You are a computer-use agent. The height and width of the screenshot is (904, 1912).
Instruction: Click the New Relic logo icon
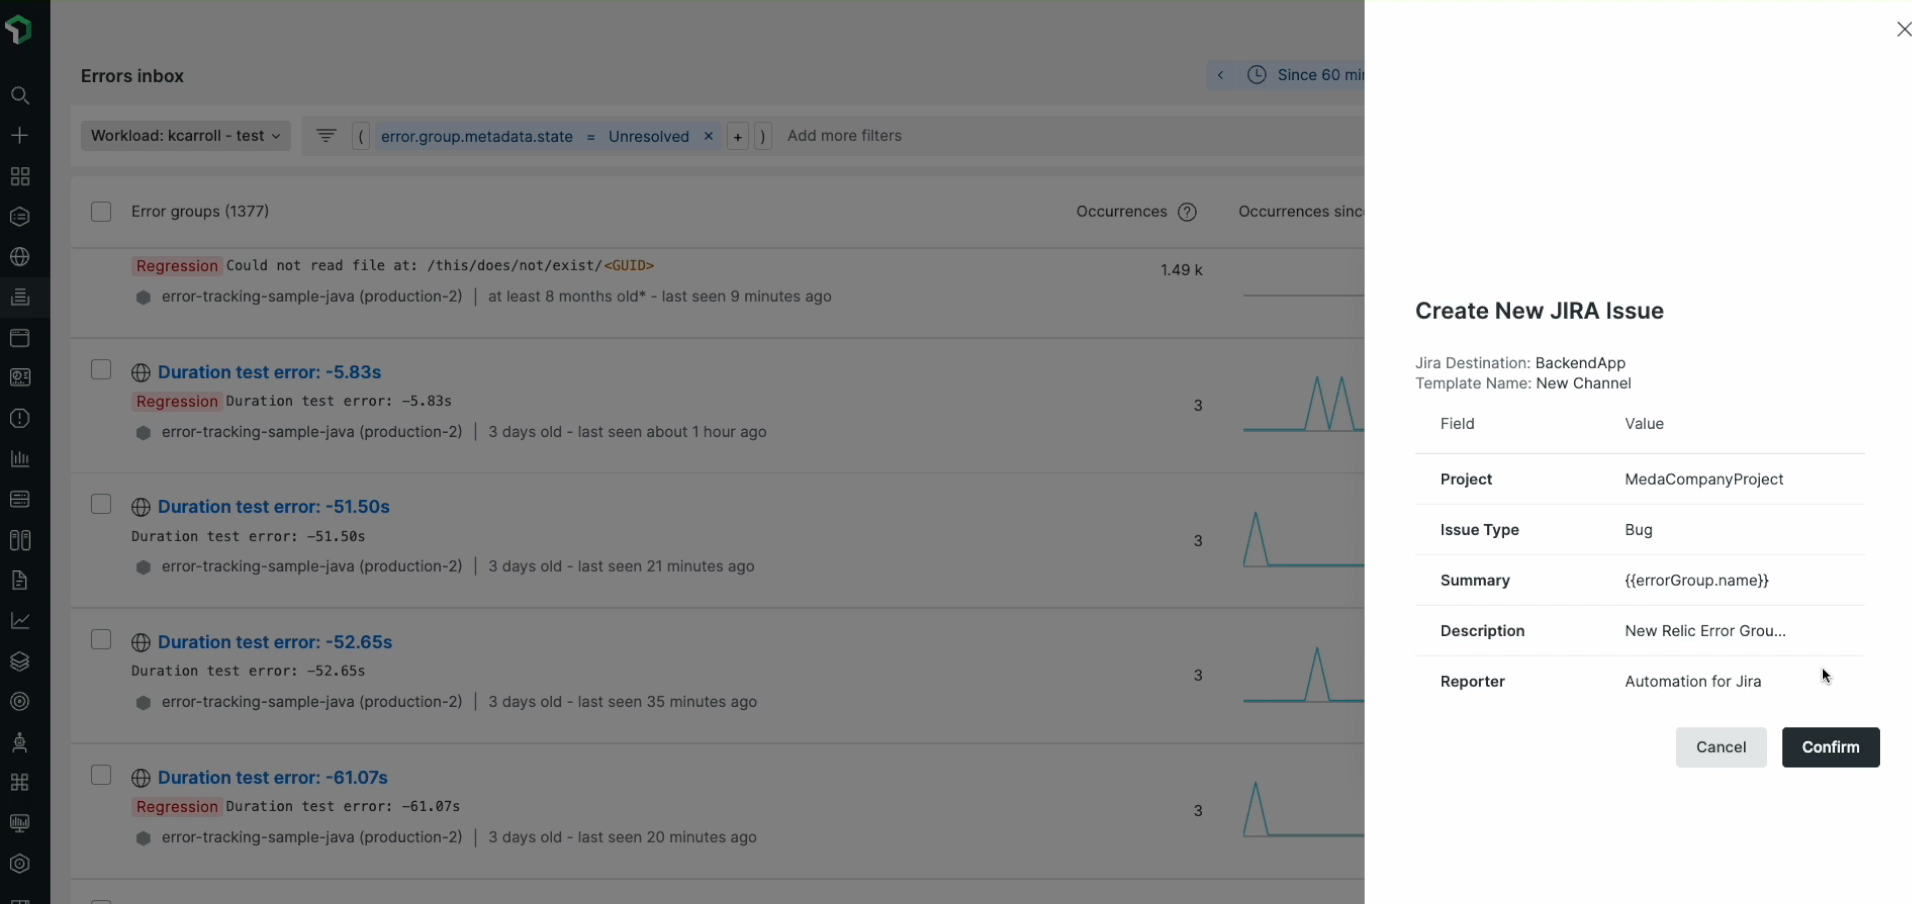point(19,29)
